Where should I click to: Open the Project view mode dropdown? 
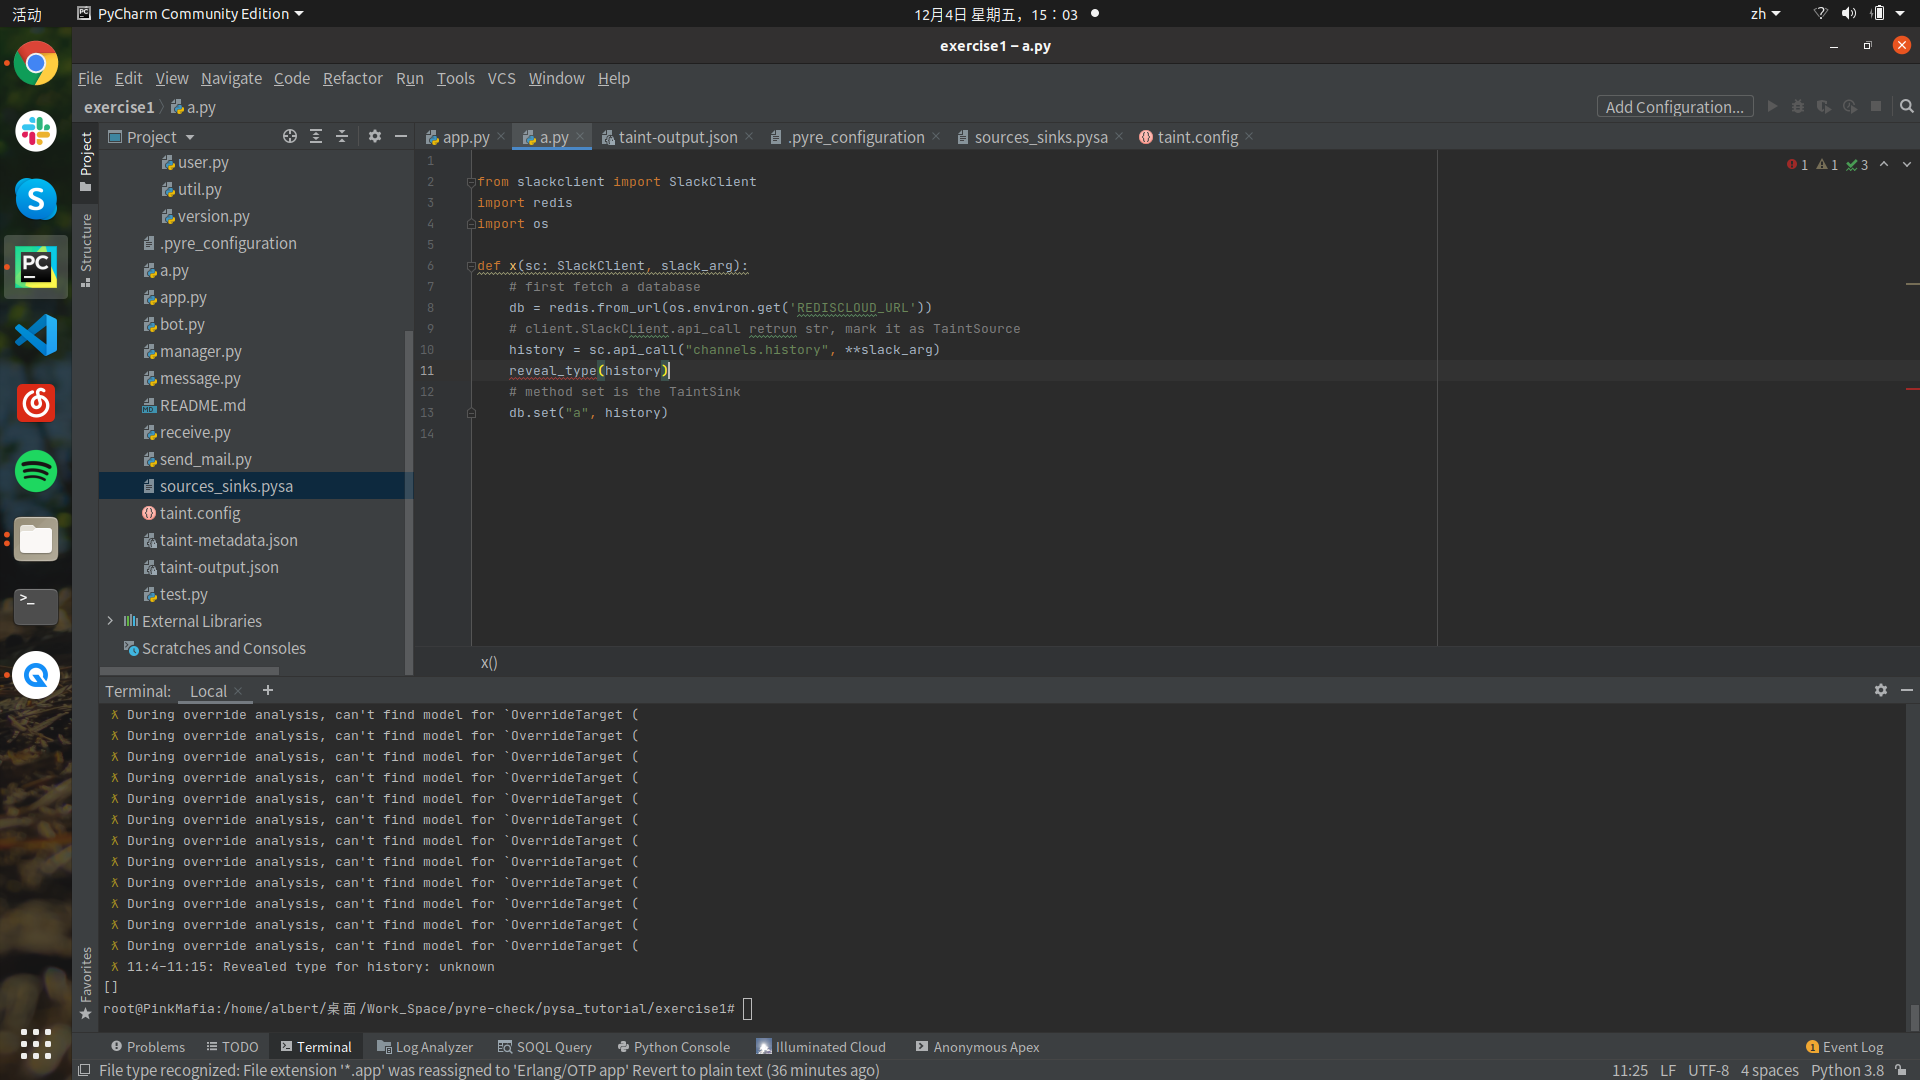coord(190,136)
